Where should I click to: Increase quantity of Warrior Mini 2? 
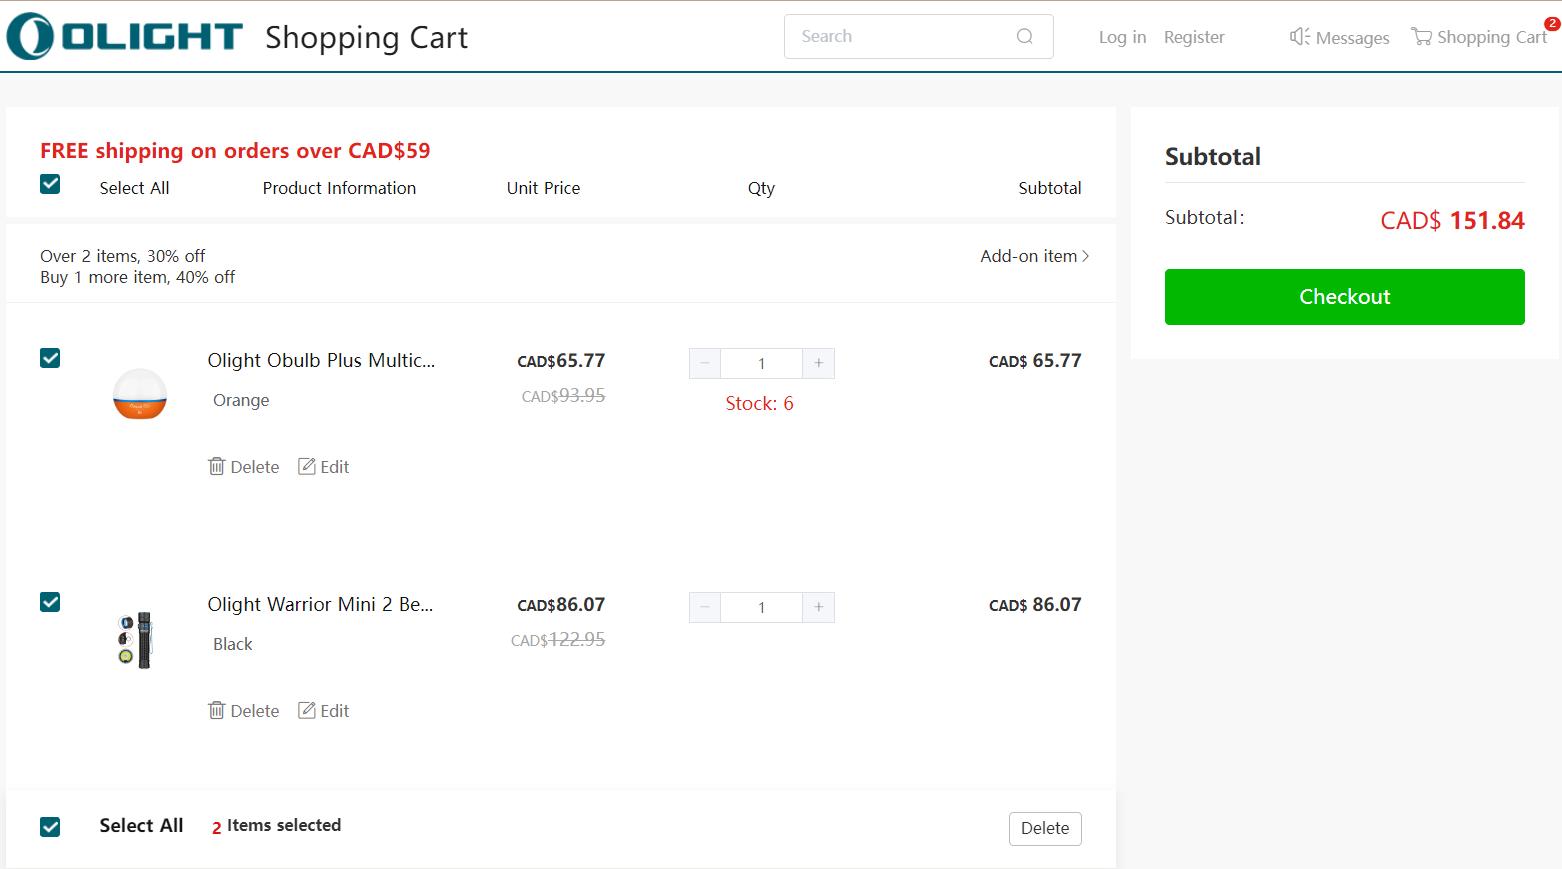pyautogui.click(x=818, y=607)
